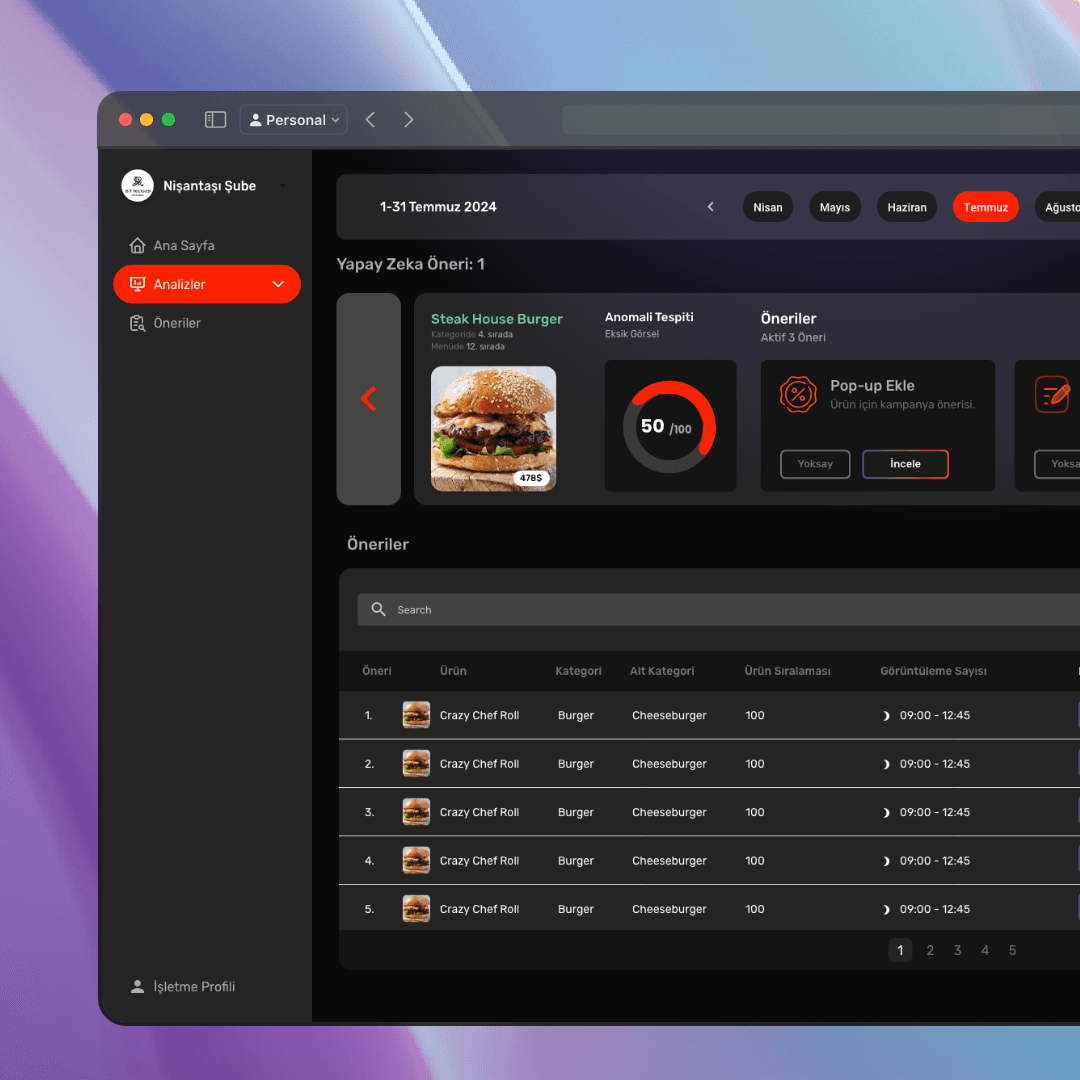Open Öneriler in the sidebar
The width and height of the screenshot is (1080, 1080).
click(x=177, y=323)
